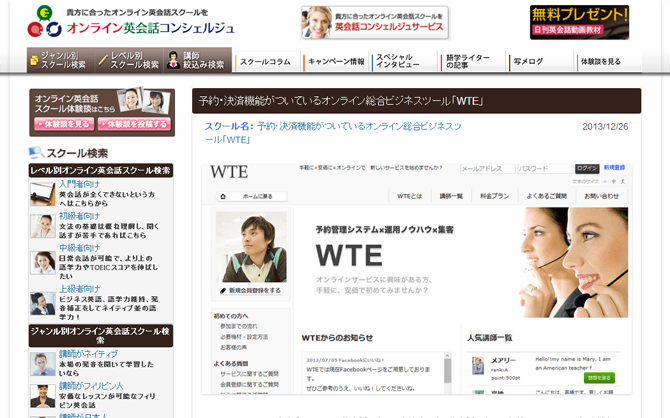Image resolution: width=670 pixels, height=418 pixels.
Task: Click the 2013/12/26 article date
Action: (x=605, y=127)
